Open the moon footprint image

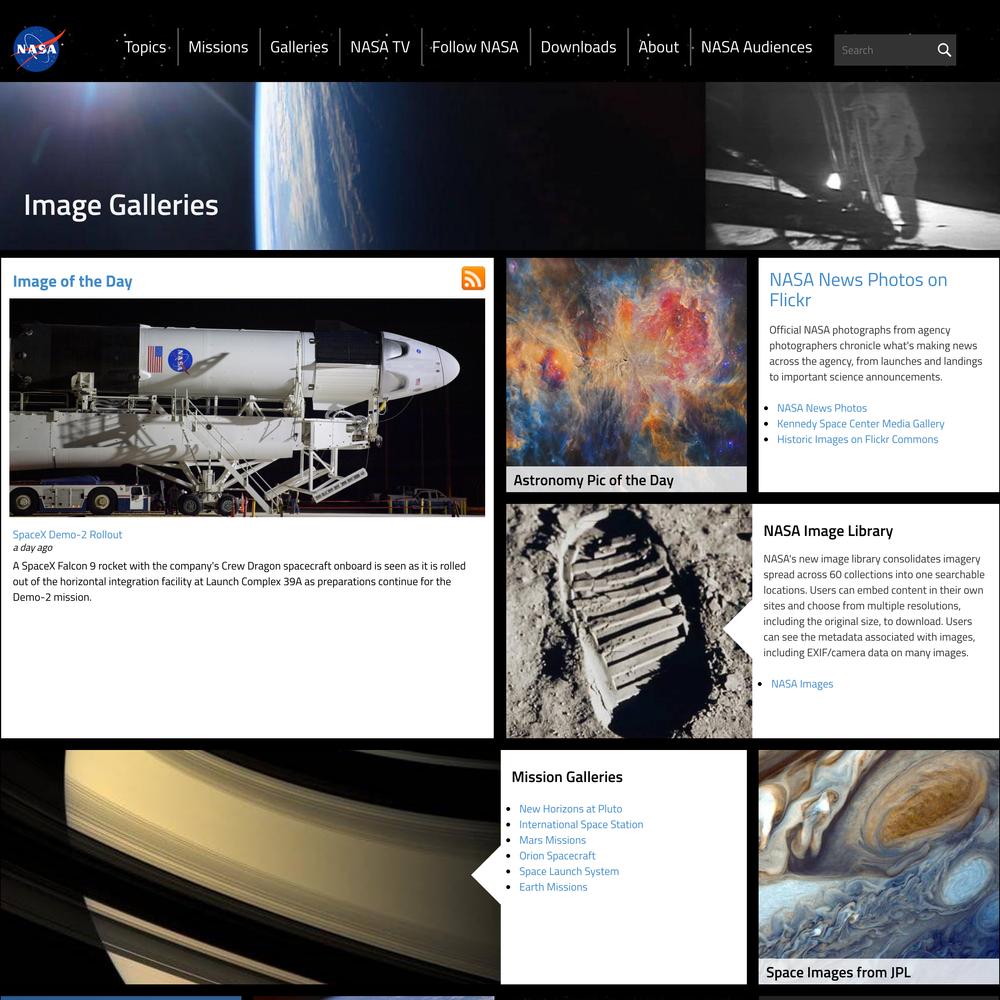point(629,621)
